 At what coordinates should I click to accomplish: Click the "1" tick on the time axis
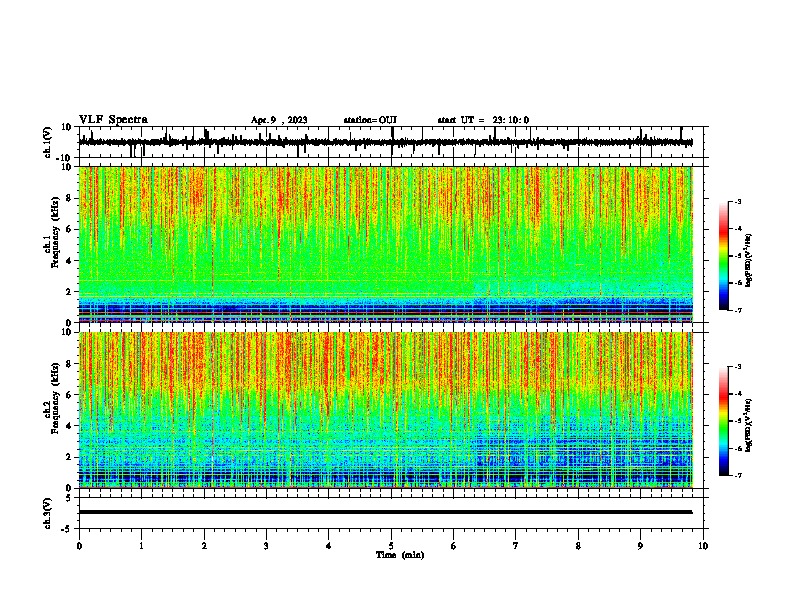141,546
